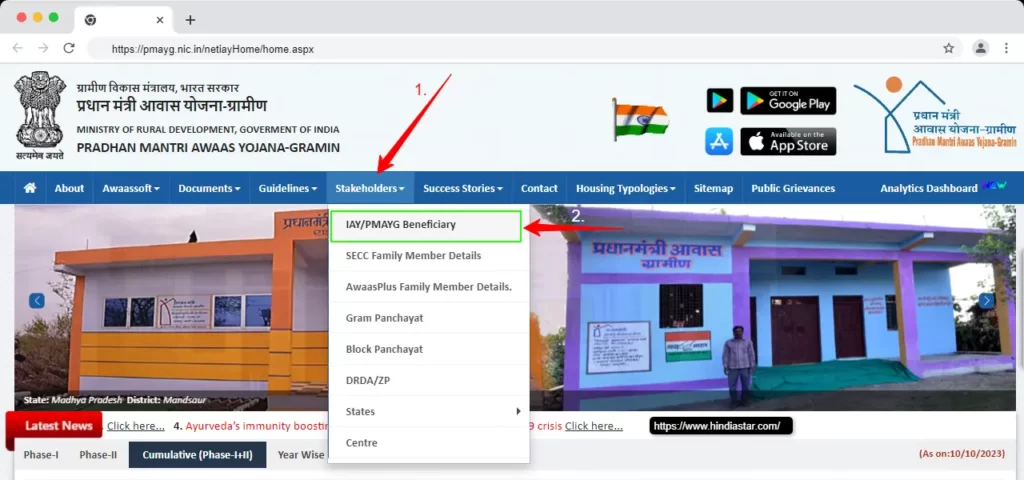The width and height of the screenshot is (1024, 480).
Task: Collapse the Stakeholders dropdown menu
Action: [370, 188]
